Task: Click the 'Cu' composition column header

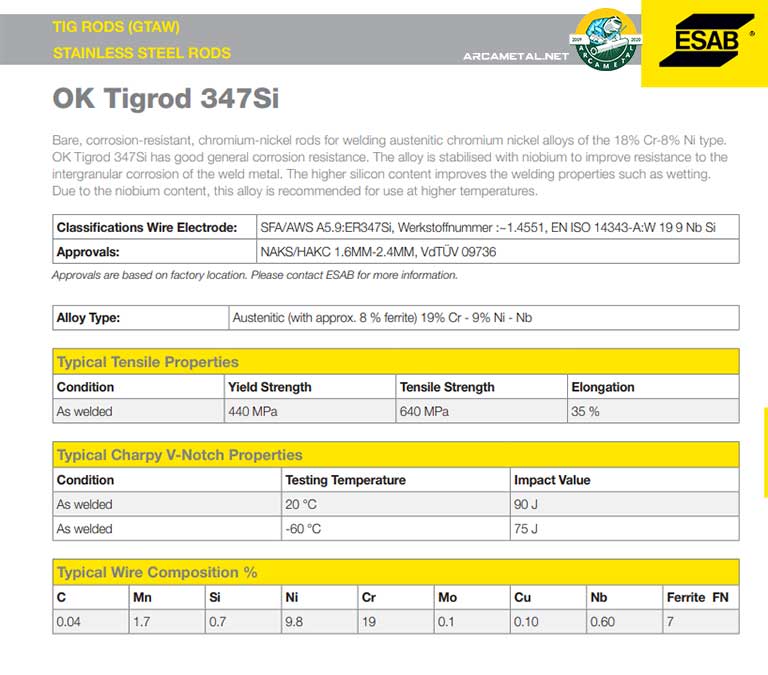Action: click(x=523, y=598)
